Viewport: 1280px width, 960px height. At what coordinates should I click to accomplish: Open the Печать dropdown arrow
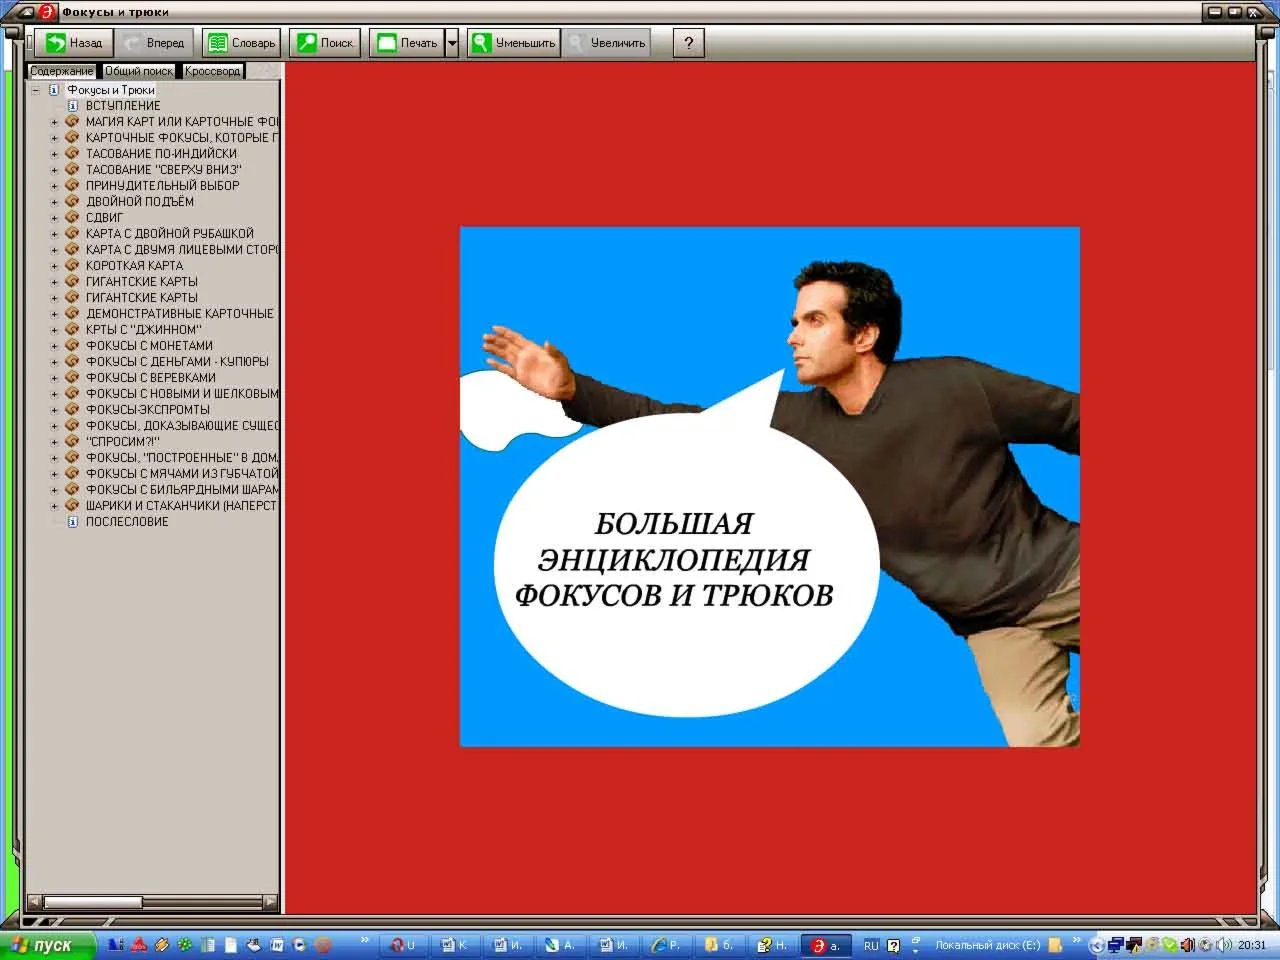click(x=452, y=42)
